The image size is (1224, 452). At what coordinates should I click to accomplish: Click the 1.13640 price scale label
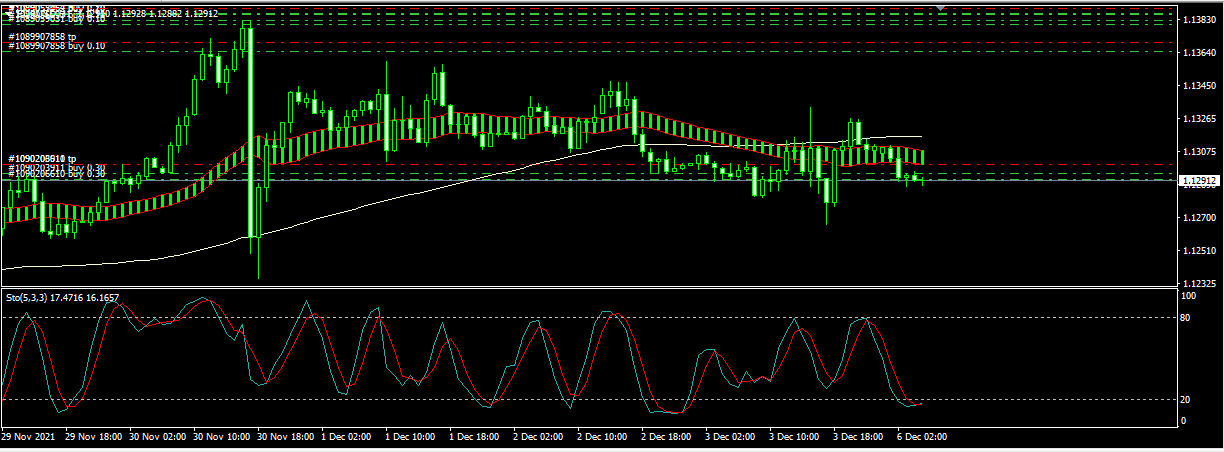pyautogui.click(x=1198, y=53)
